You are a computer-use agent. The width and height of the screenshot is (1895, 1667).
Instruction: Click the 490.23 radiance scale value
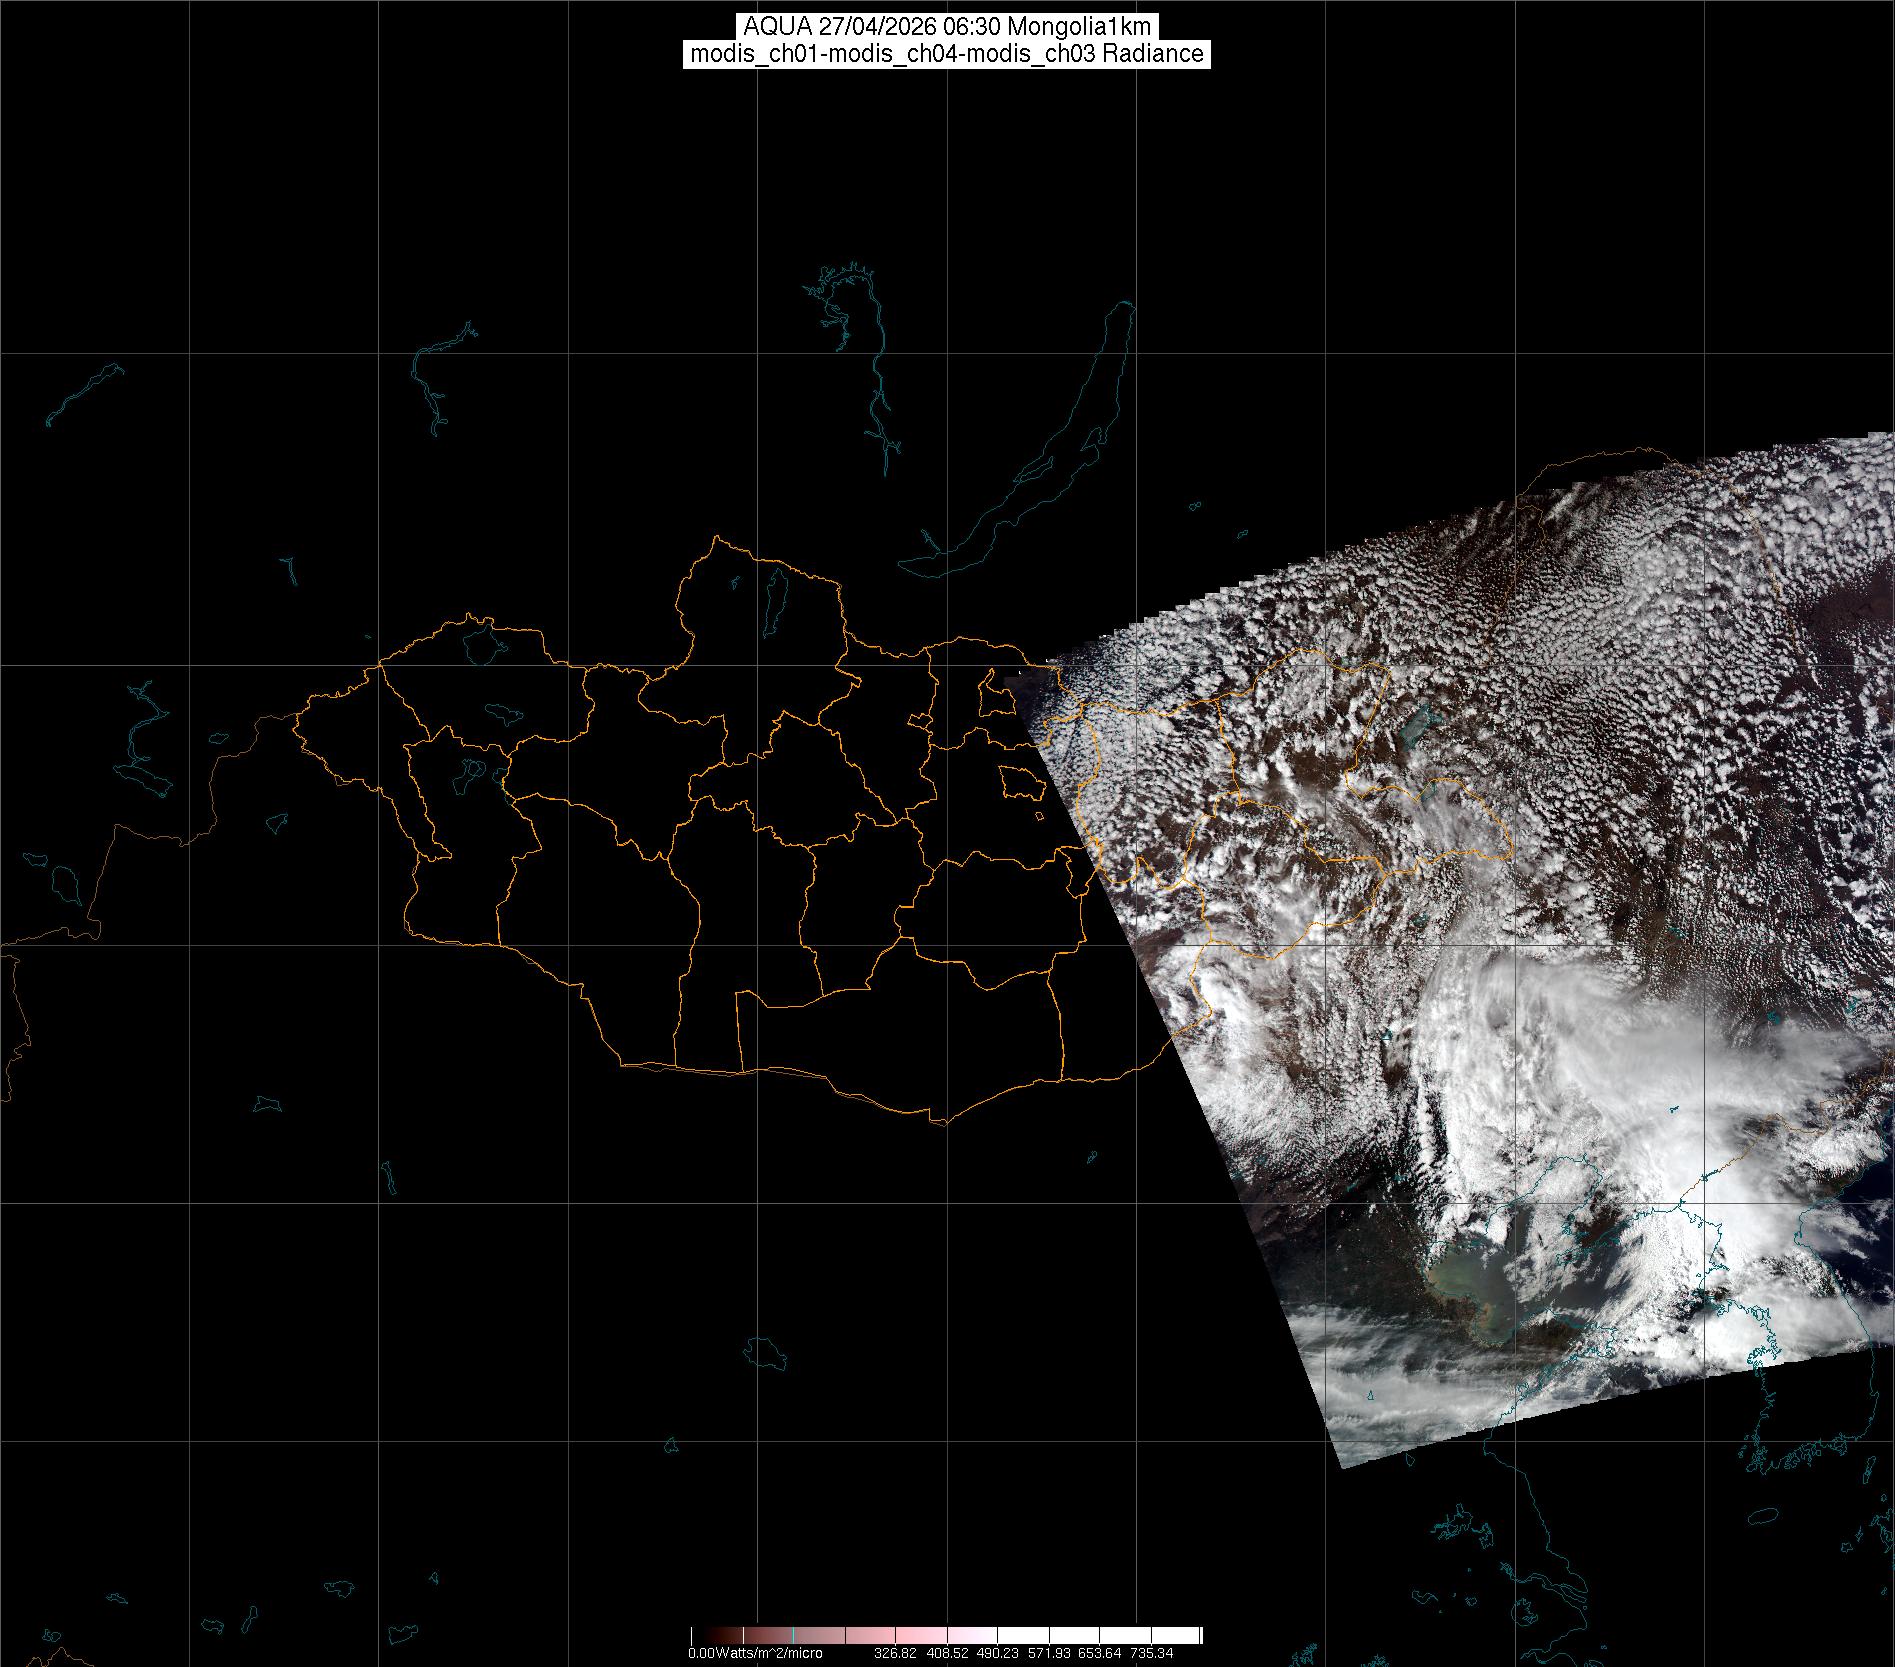pyautogui.click(x=997, y=1653)
